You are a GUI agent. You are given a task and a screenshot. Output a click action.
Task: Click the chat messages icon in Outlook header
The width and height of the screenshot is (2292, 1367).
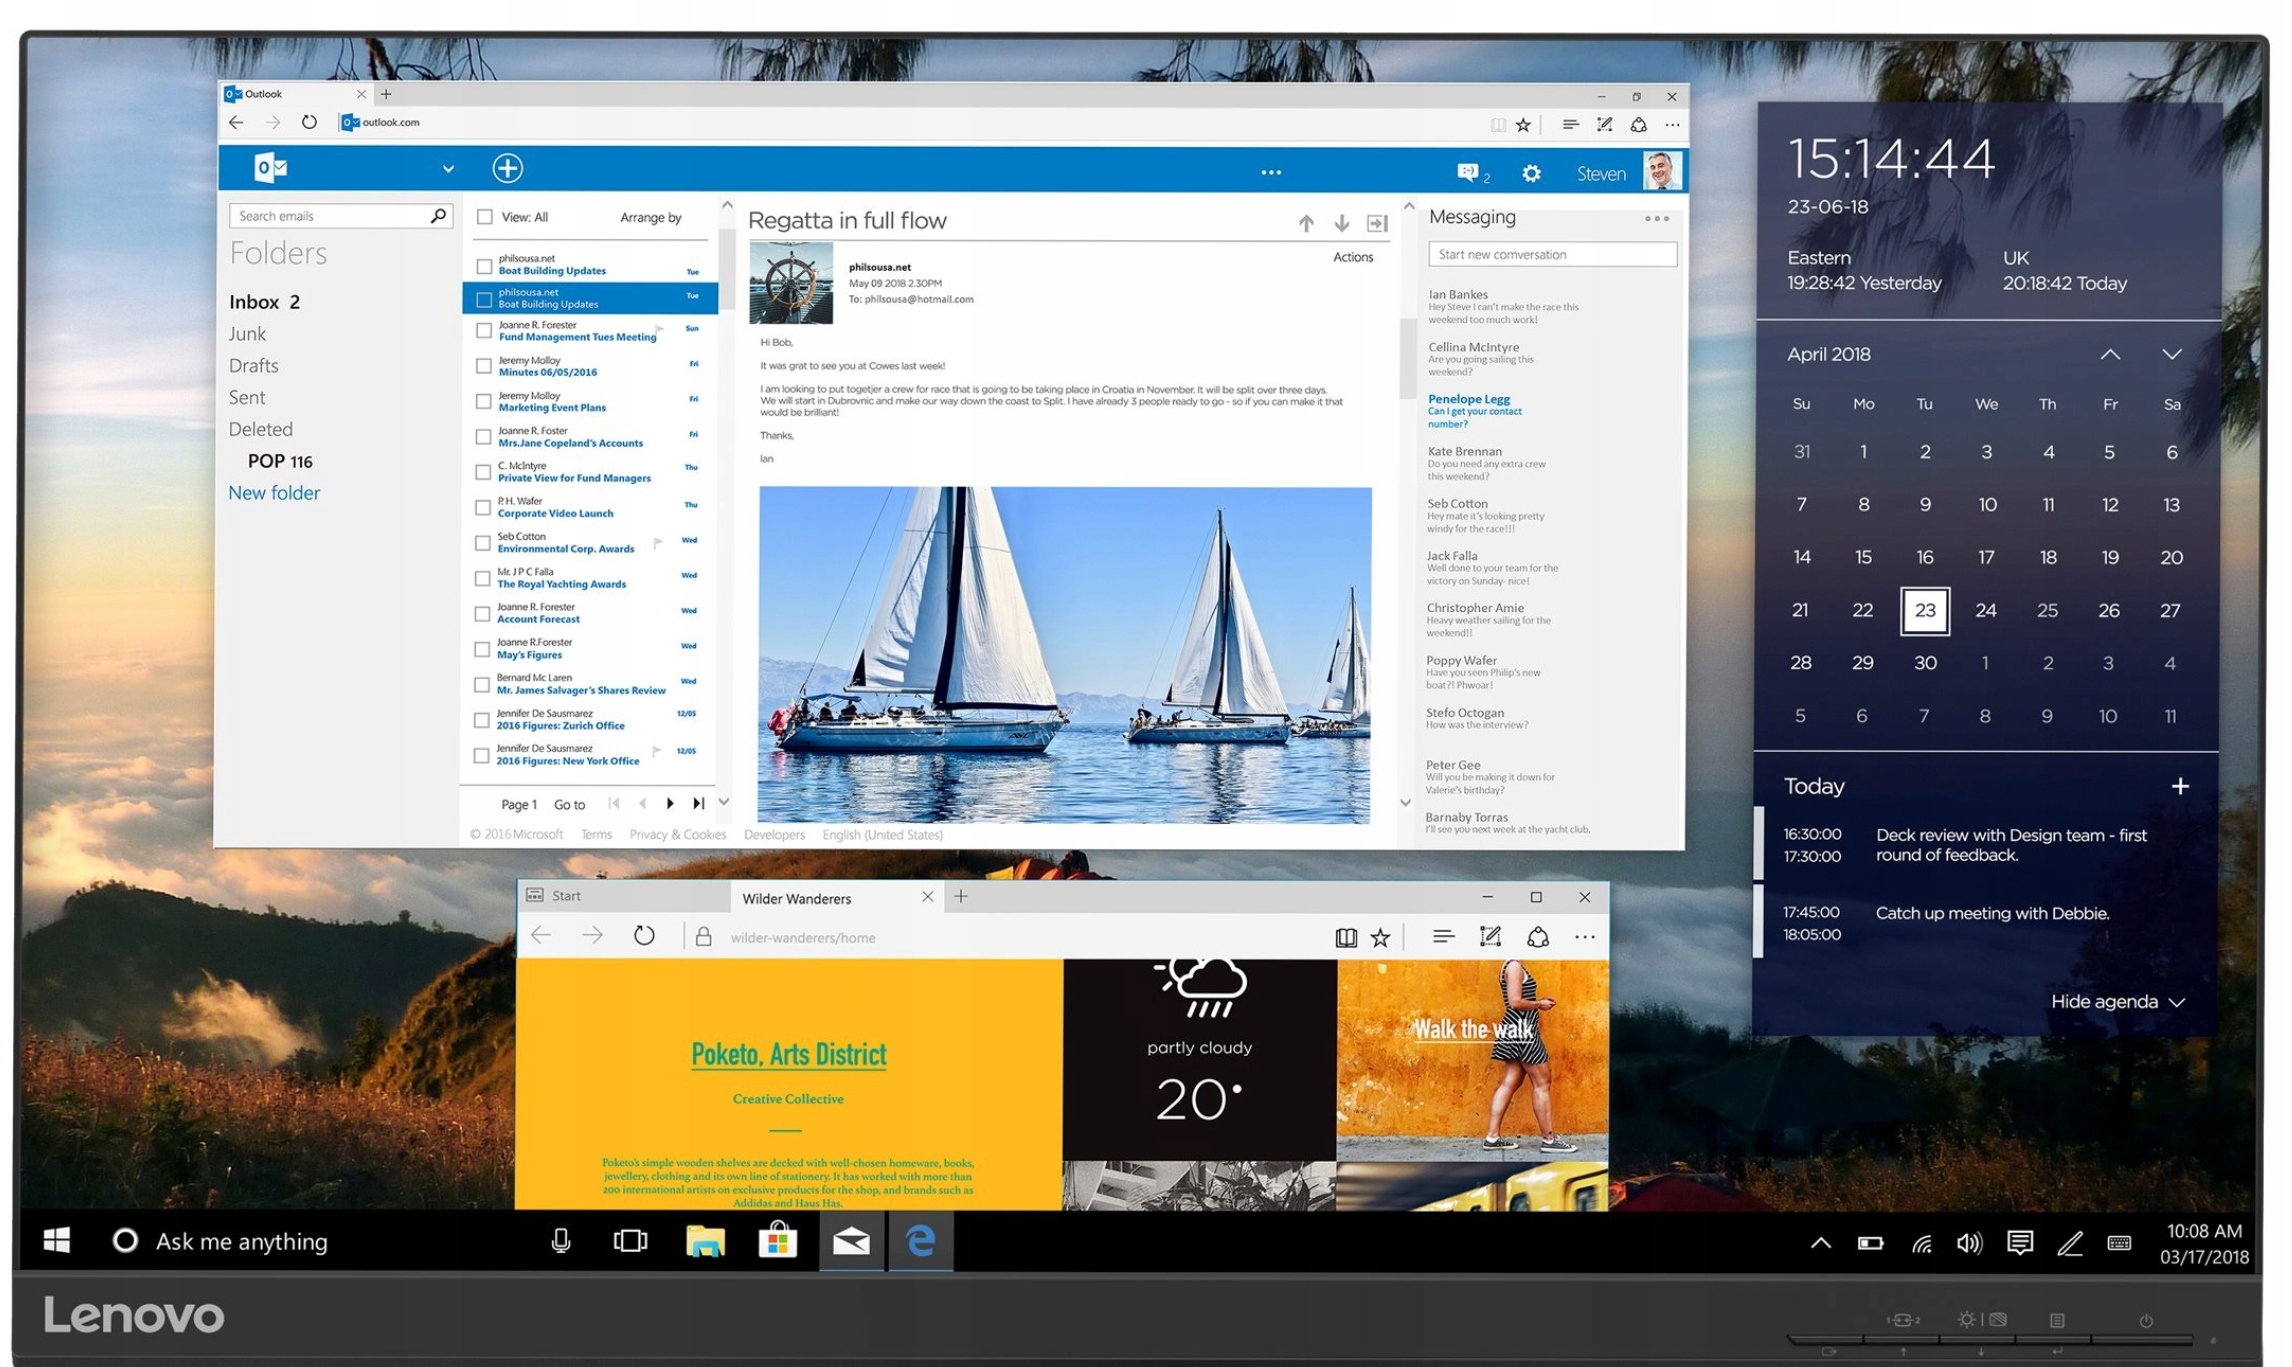[1467, 172]
